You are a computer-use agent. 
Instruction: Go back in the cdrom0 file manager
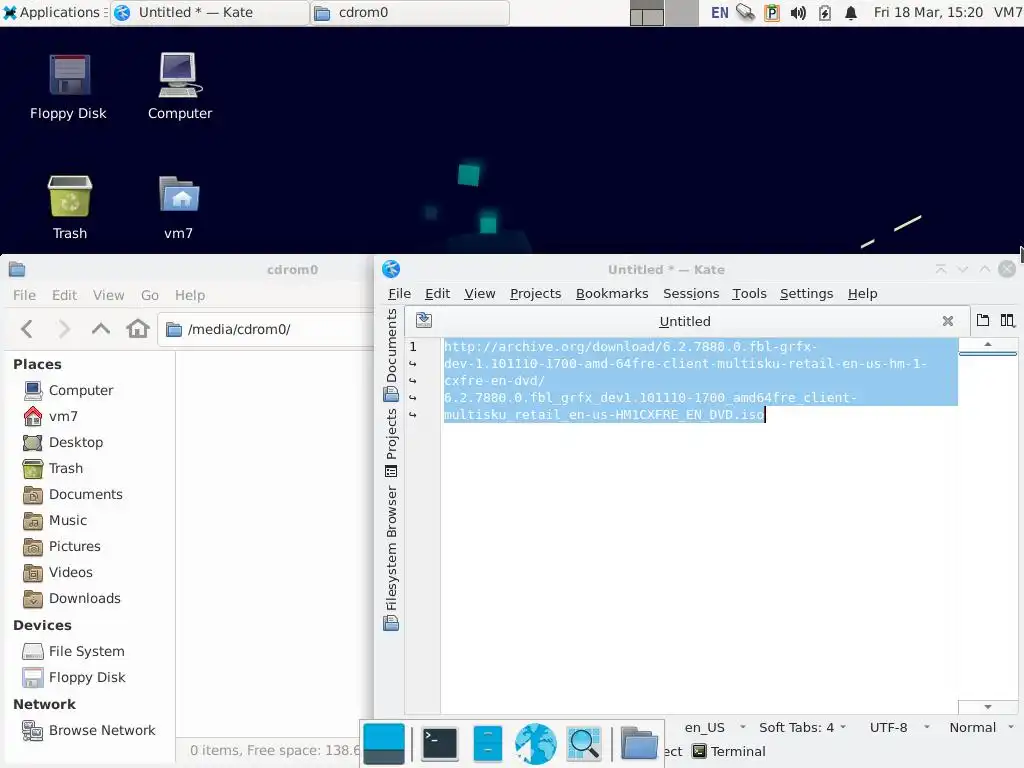point(27,328)
